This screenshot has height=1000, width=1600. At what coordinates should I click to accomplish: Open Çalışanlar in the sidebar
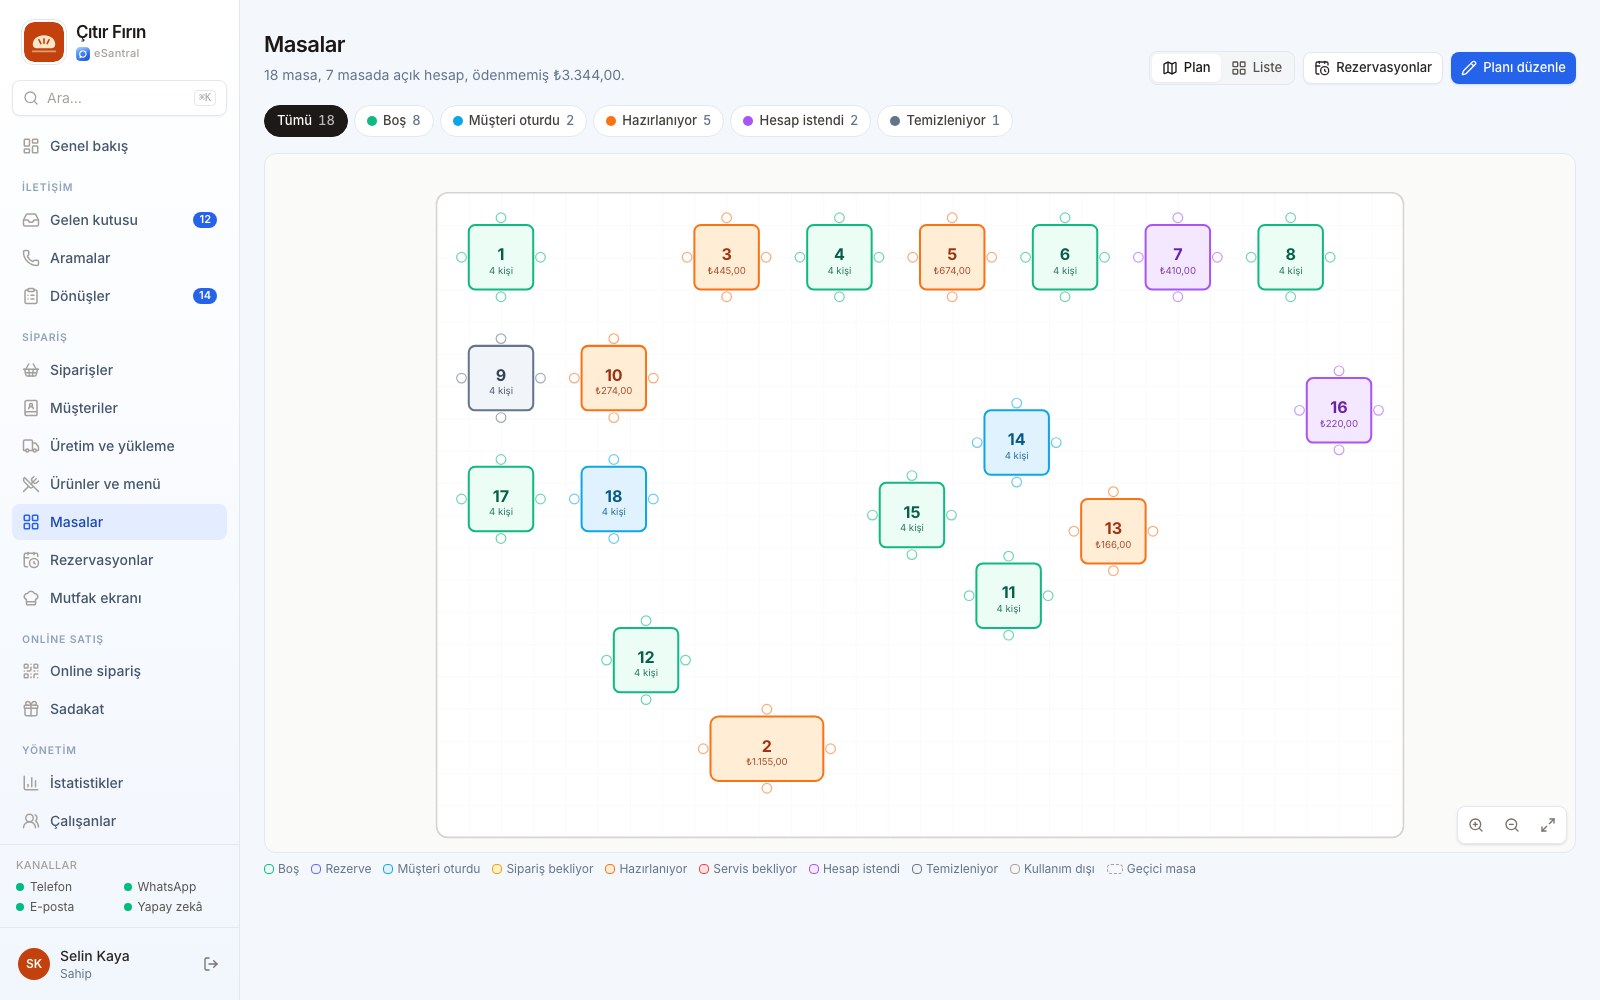tap(120, 821)
